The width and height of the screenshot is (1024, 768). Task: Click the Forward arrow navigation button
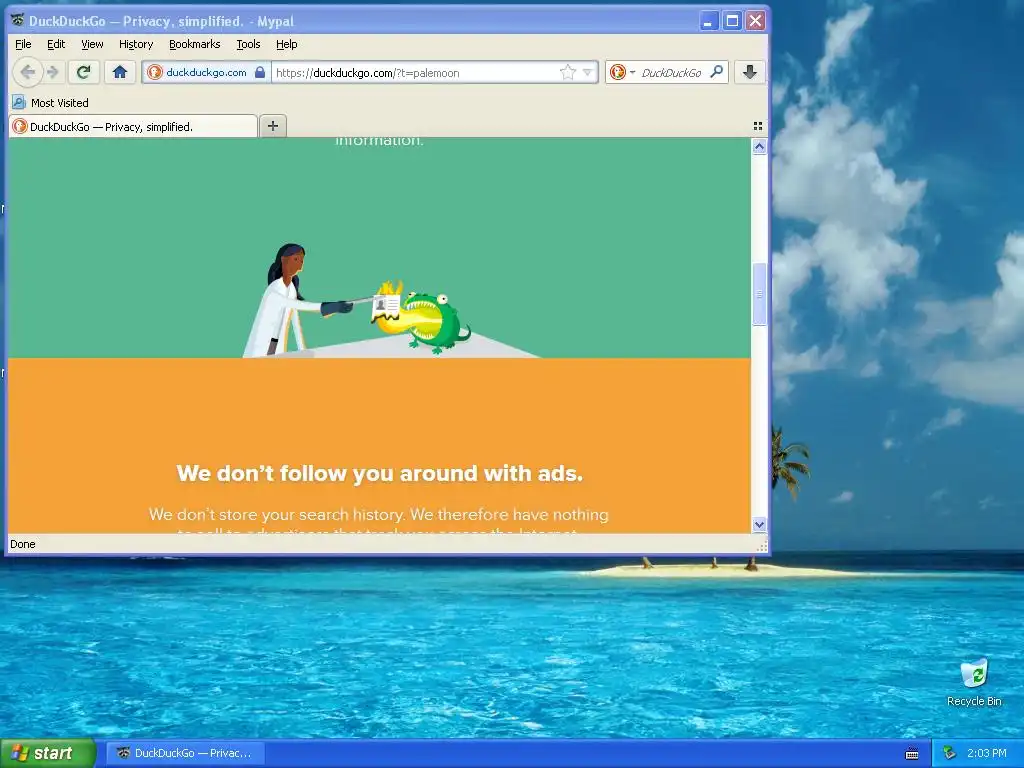[54, 72]
